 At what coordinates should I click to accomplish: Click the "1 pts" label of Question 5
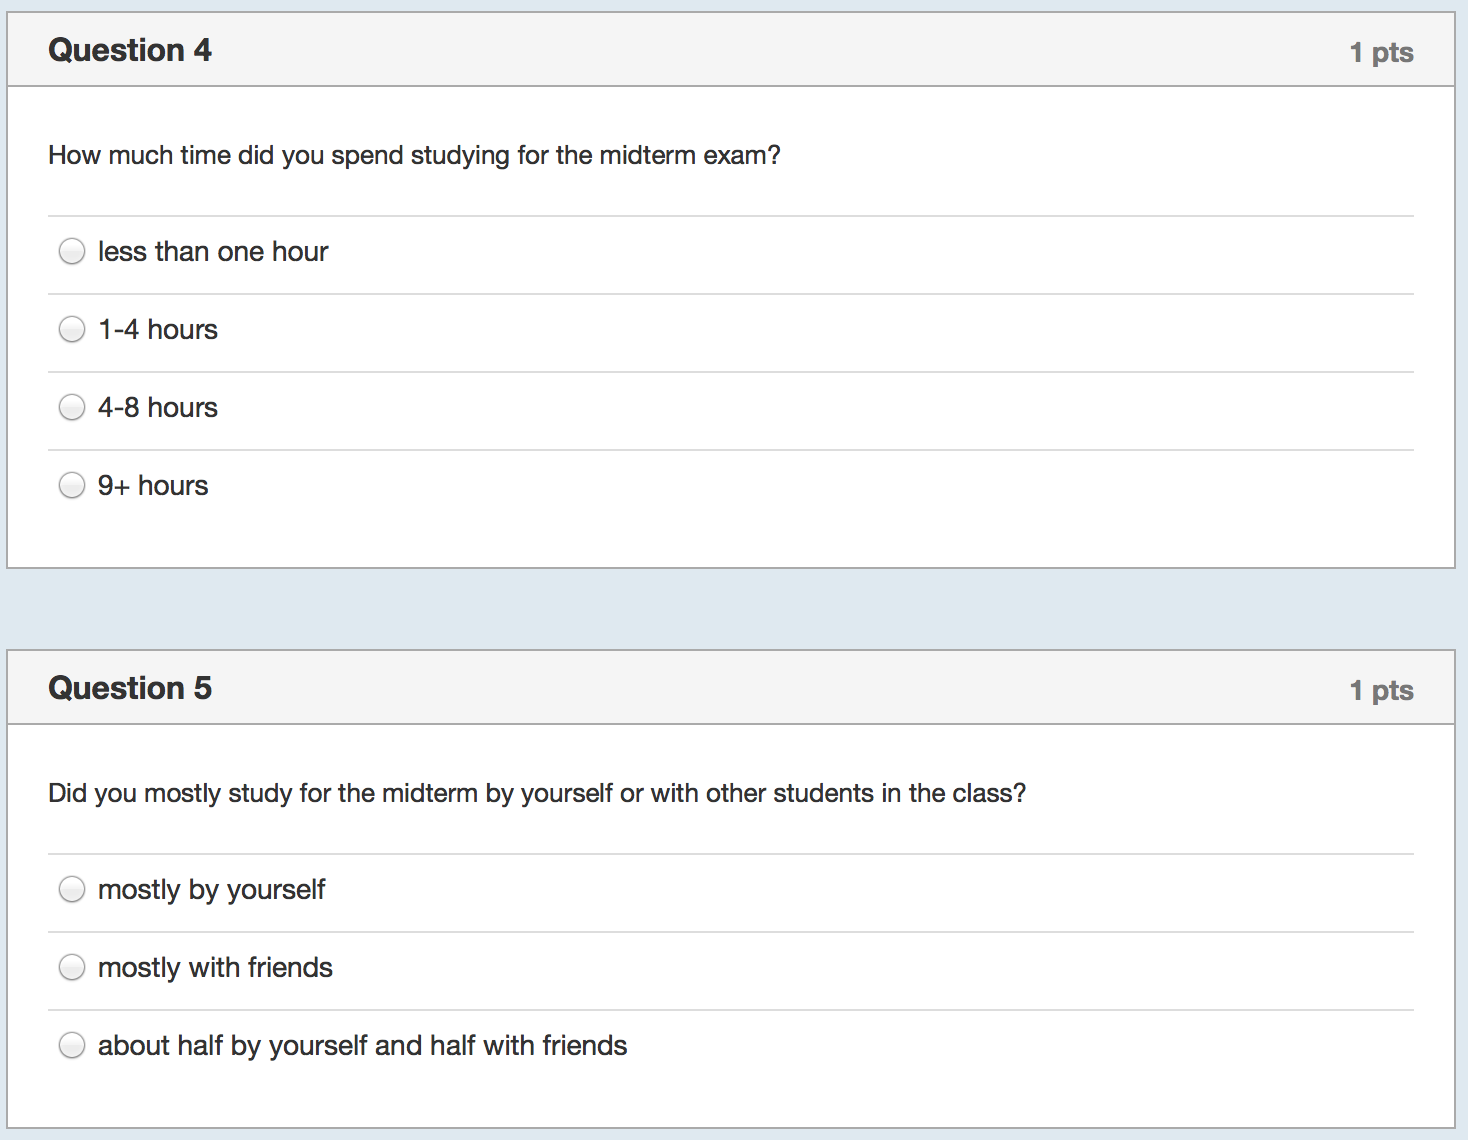(1381, 690)
